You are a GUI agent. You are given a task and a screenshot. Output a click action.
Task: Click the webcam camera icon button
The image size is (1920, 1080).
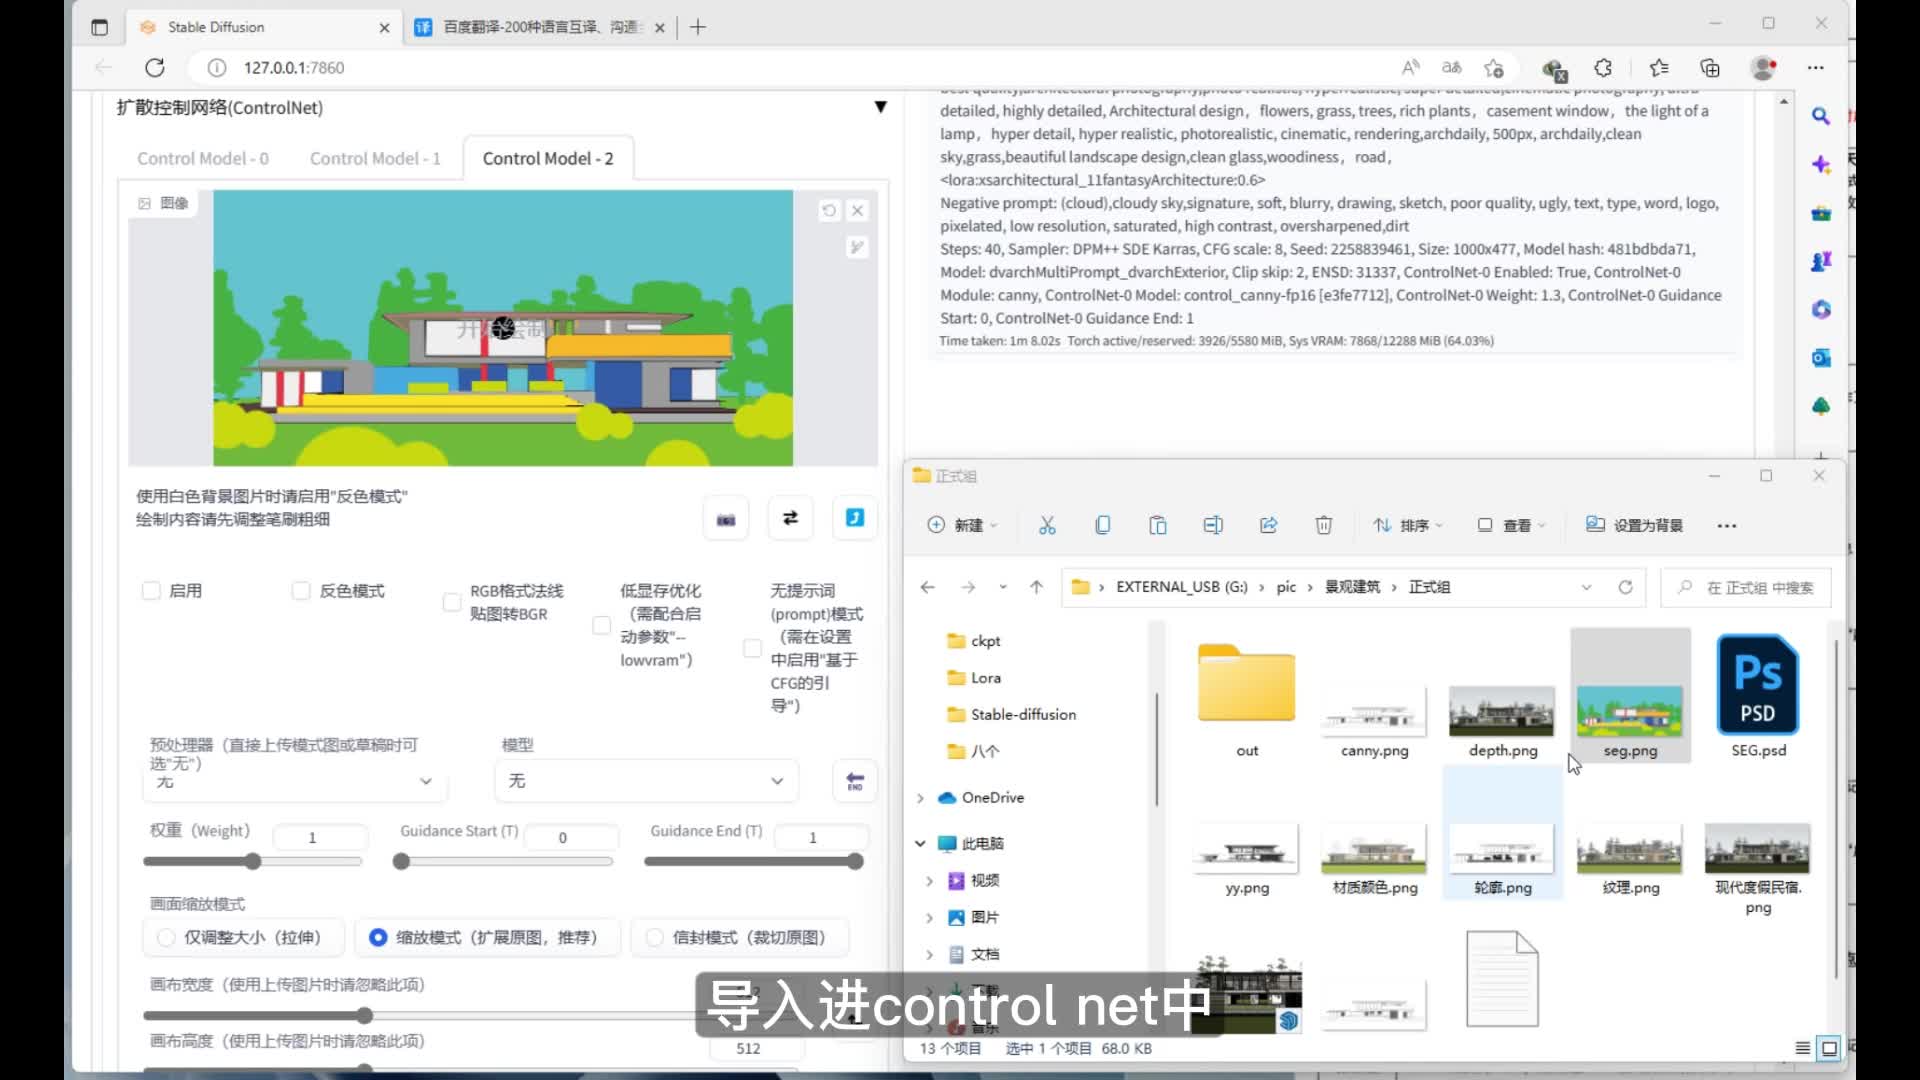click(x=726, y=519)
